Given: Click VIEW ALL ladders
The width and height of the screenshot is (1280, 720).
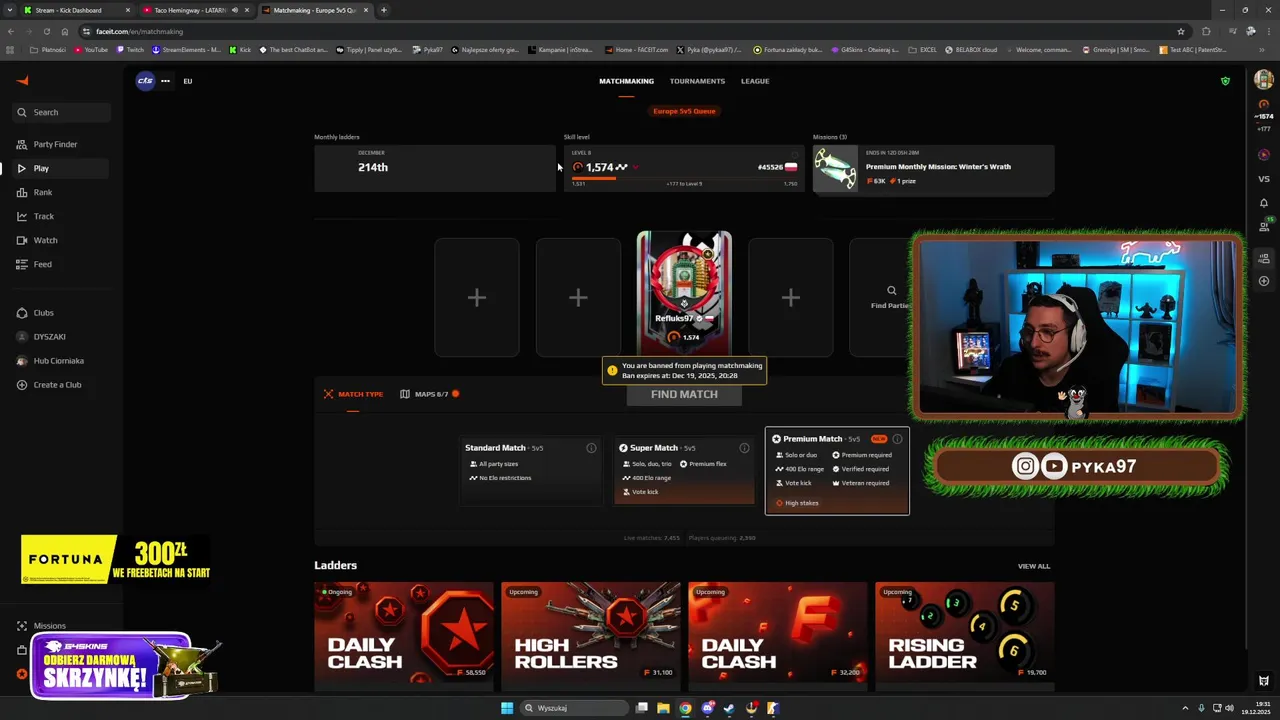Looking at the screenshot, I should [1034, 566].
